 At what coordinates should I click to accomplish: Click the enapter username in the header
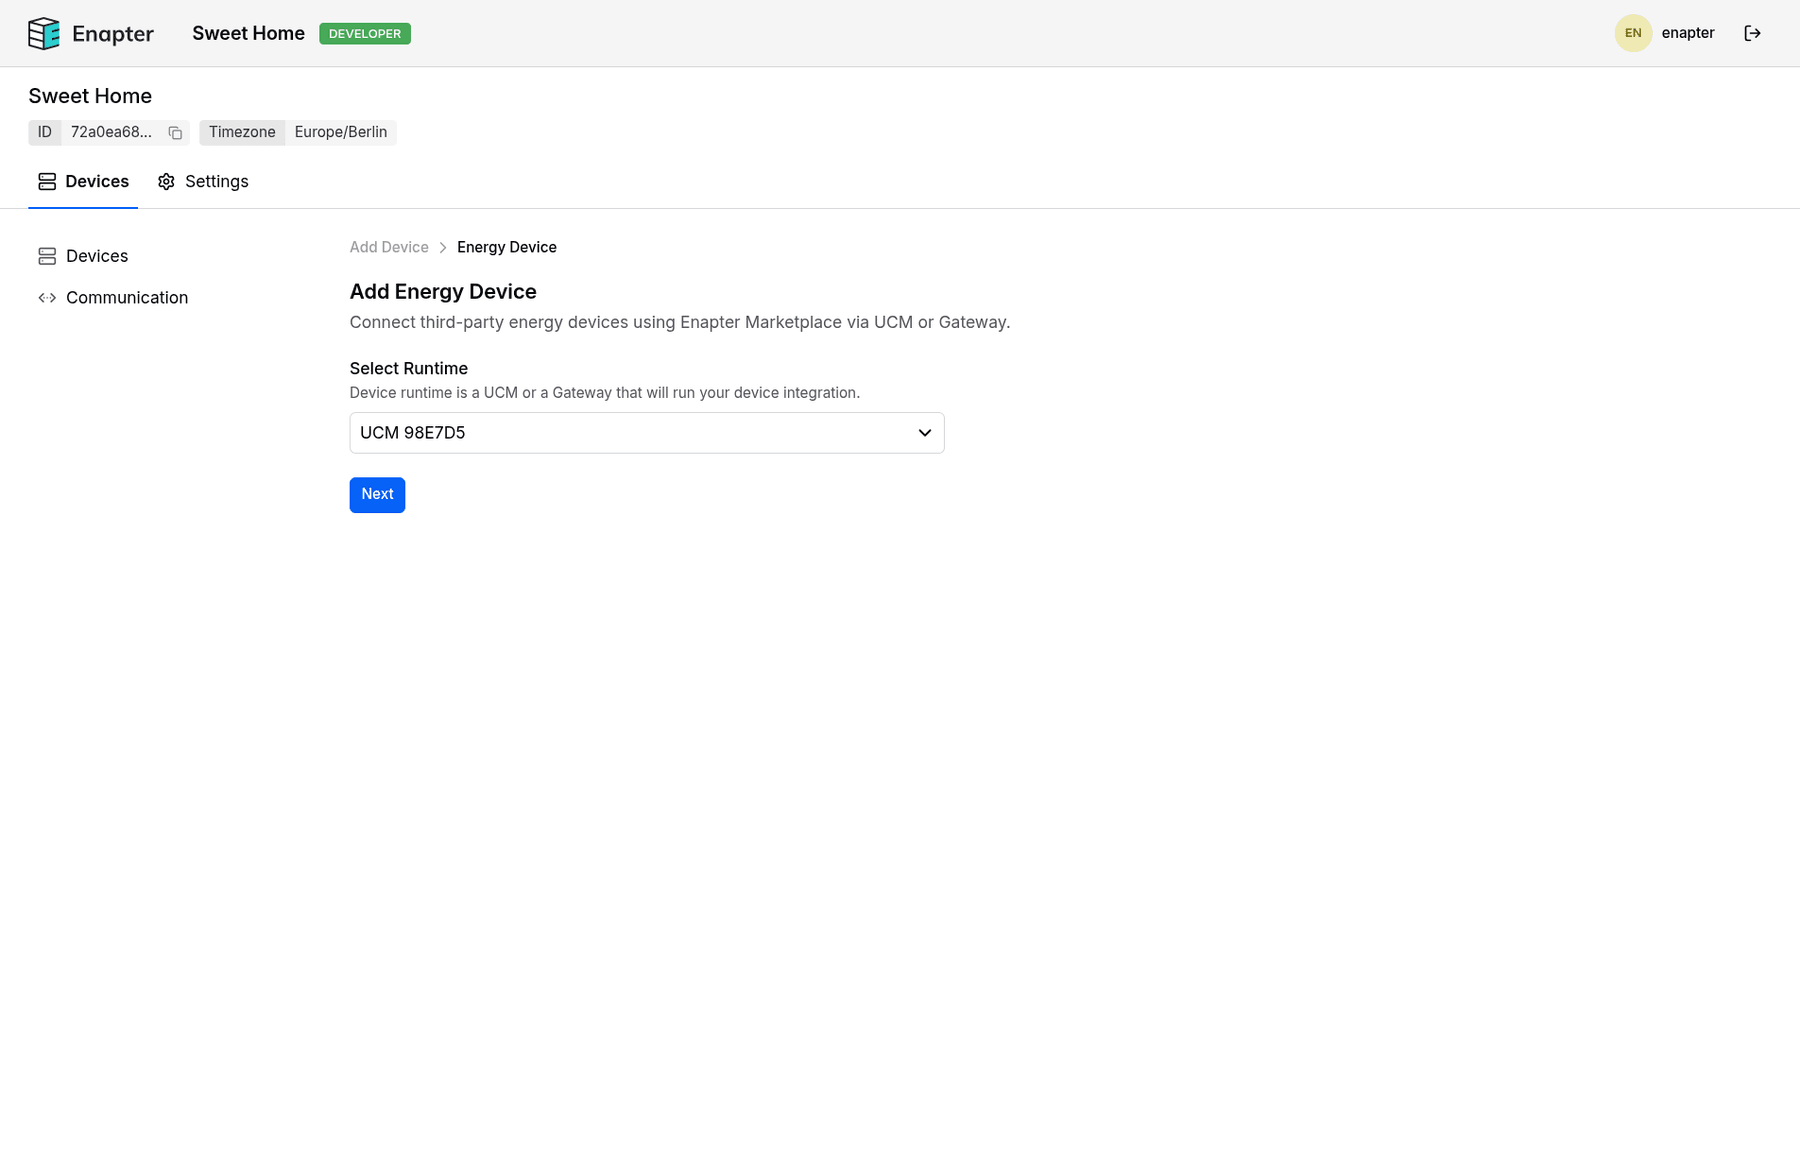click(x=1687, y=33)
